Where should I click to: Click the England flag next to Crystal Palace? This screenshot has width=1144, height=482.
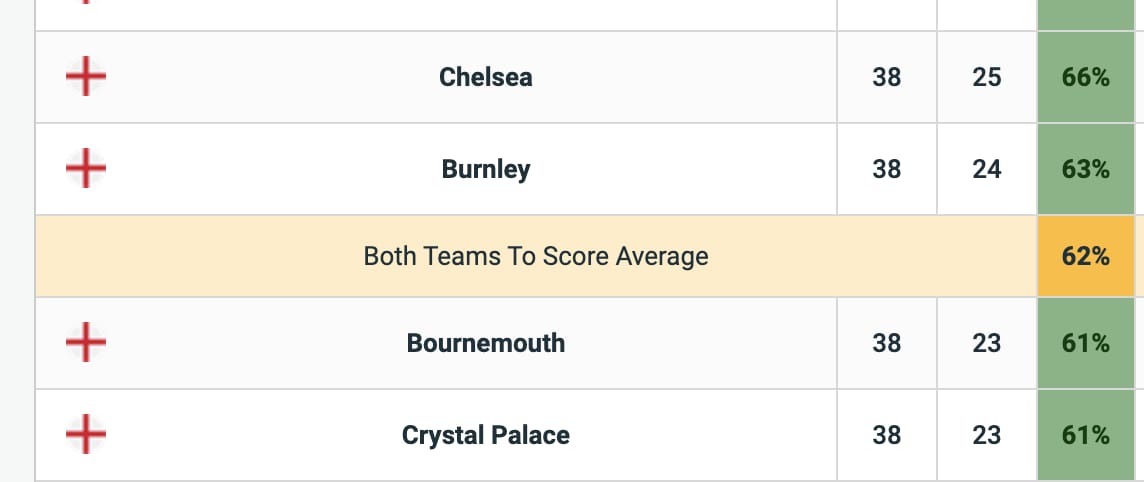pyautogui.click(x=86, y=435)
